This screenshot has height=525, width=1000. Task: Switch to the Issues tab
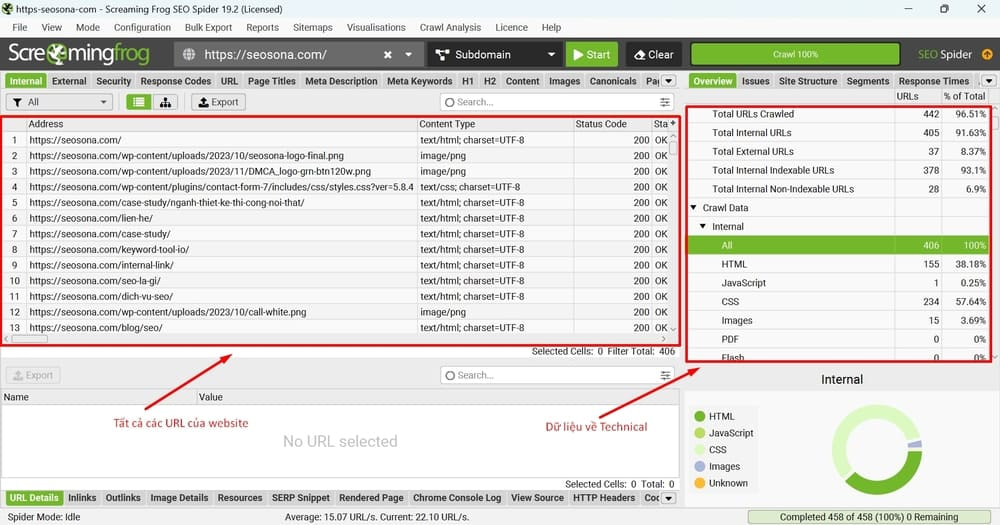click(755, 81)
